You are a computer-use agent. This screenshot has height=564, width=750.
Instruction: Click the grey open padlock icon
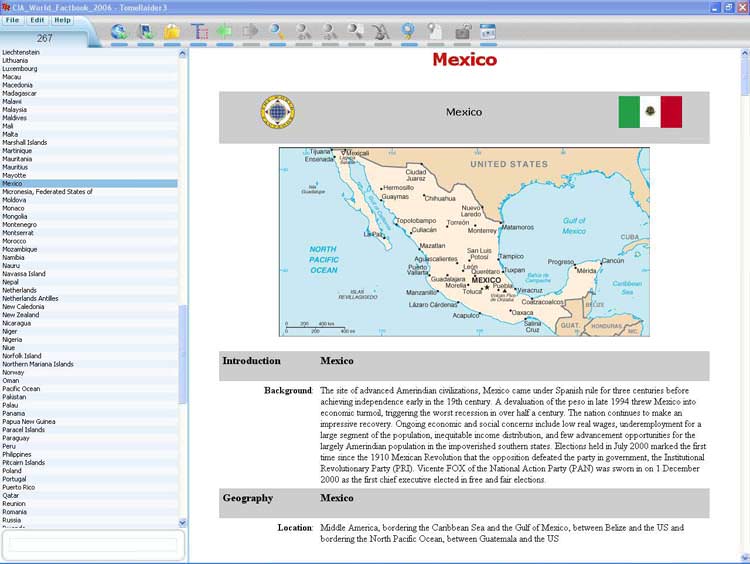463,32
